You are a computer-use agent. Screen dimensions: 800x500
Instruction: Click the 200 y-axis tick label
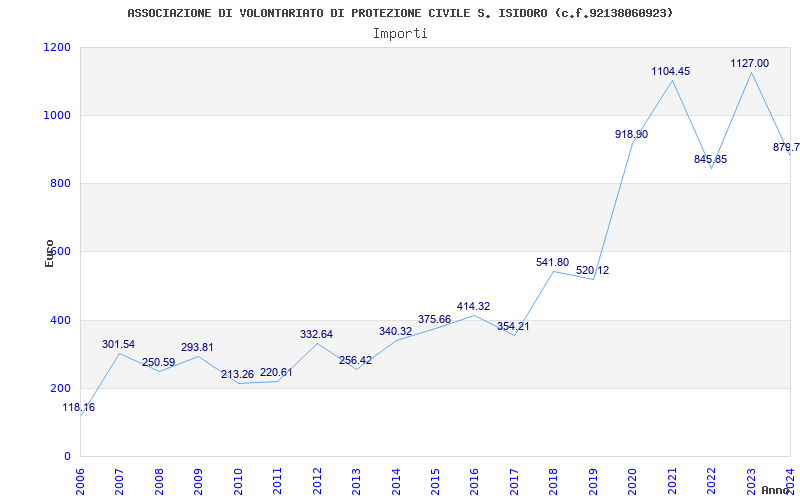pyautogui.click(x=61, y=388)
